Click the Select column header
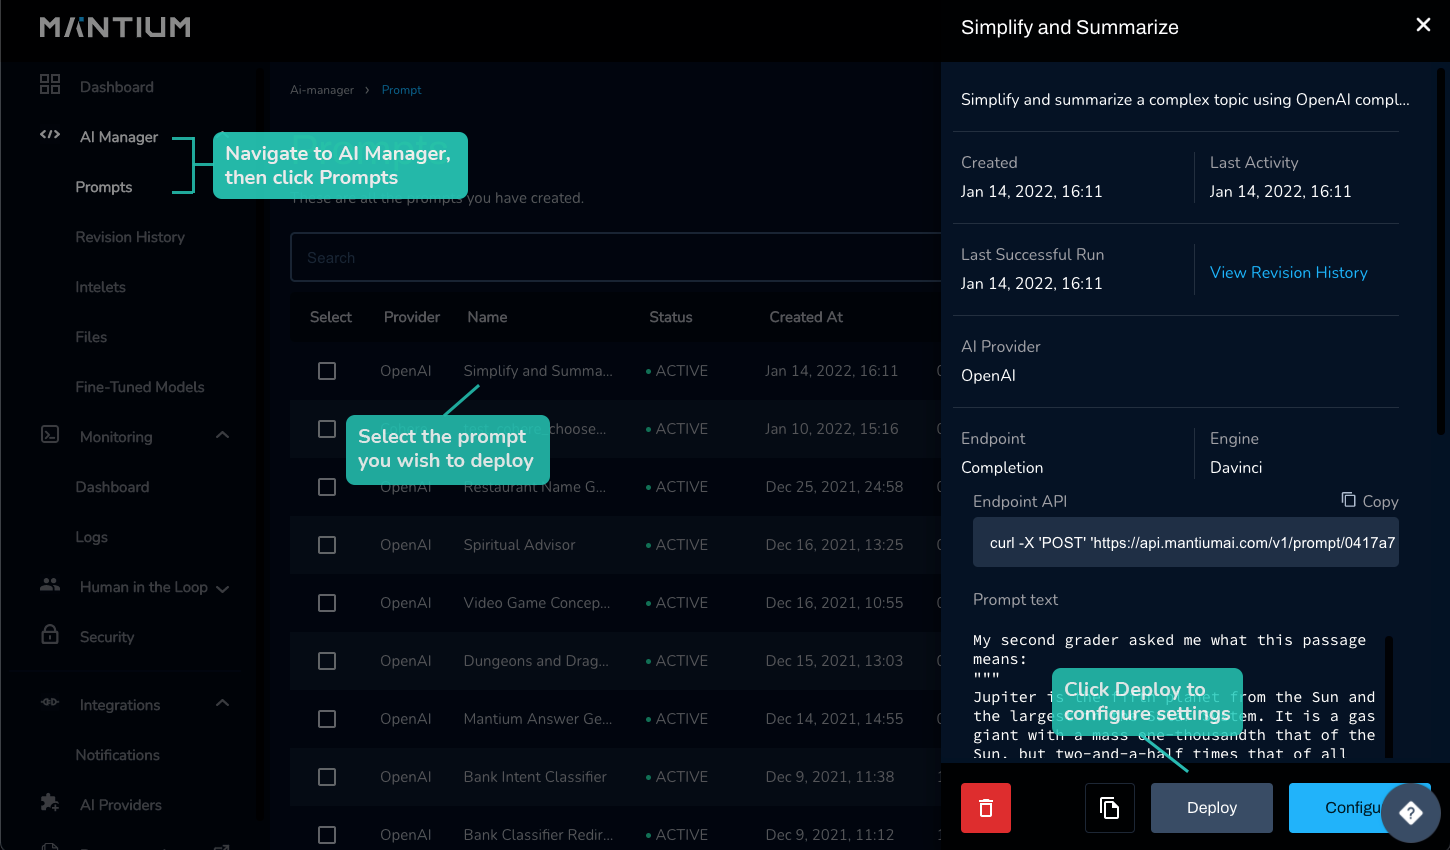The width and height of the screenshot is (1450, 850). 331,317
